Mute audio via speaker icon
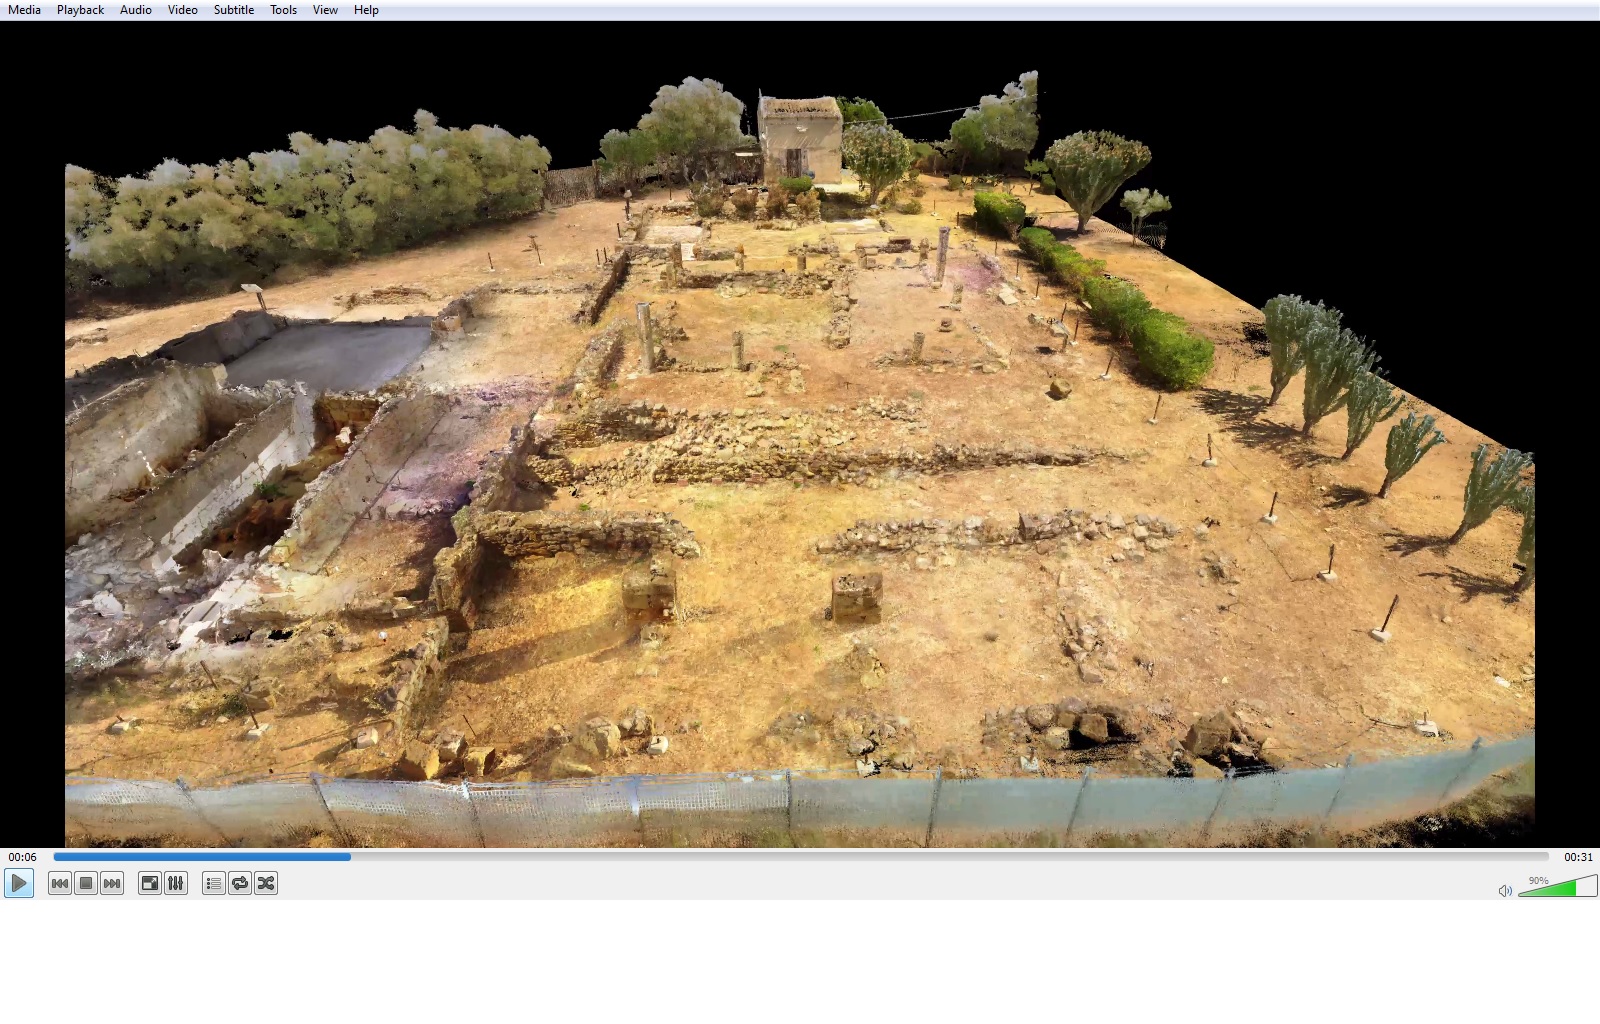Screen dimensions: 1600x1024 click(1505, 890)
